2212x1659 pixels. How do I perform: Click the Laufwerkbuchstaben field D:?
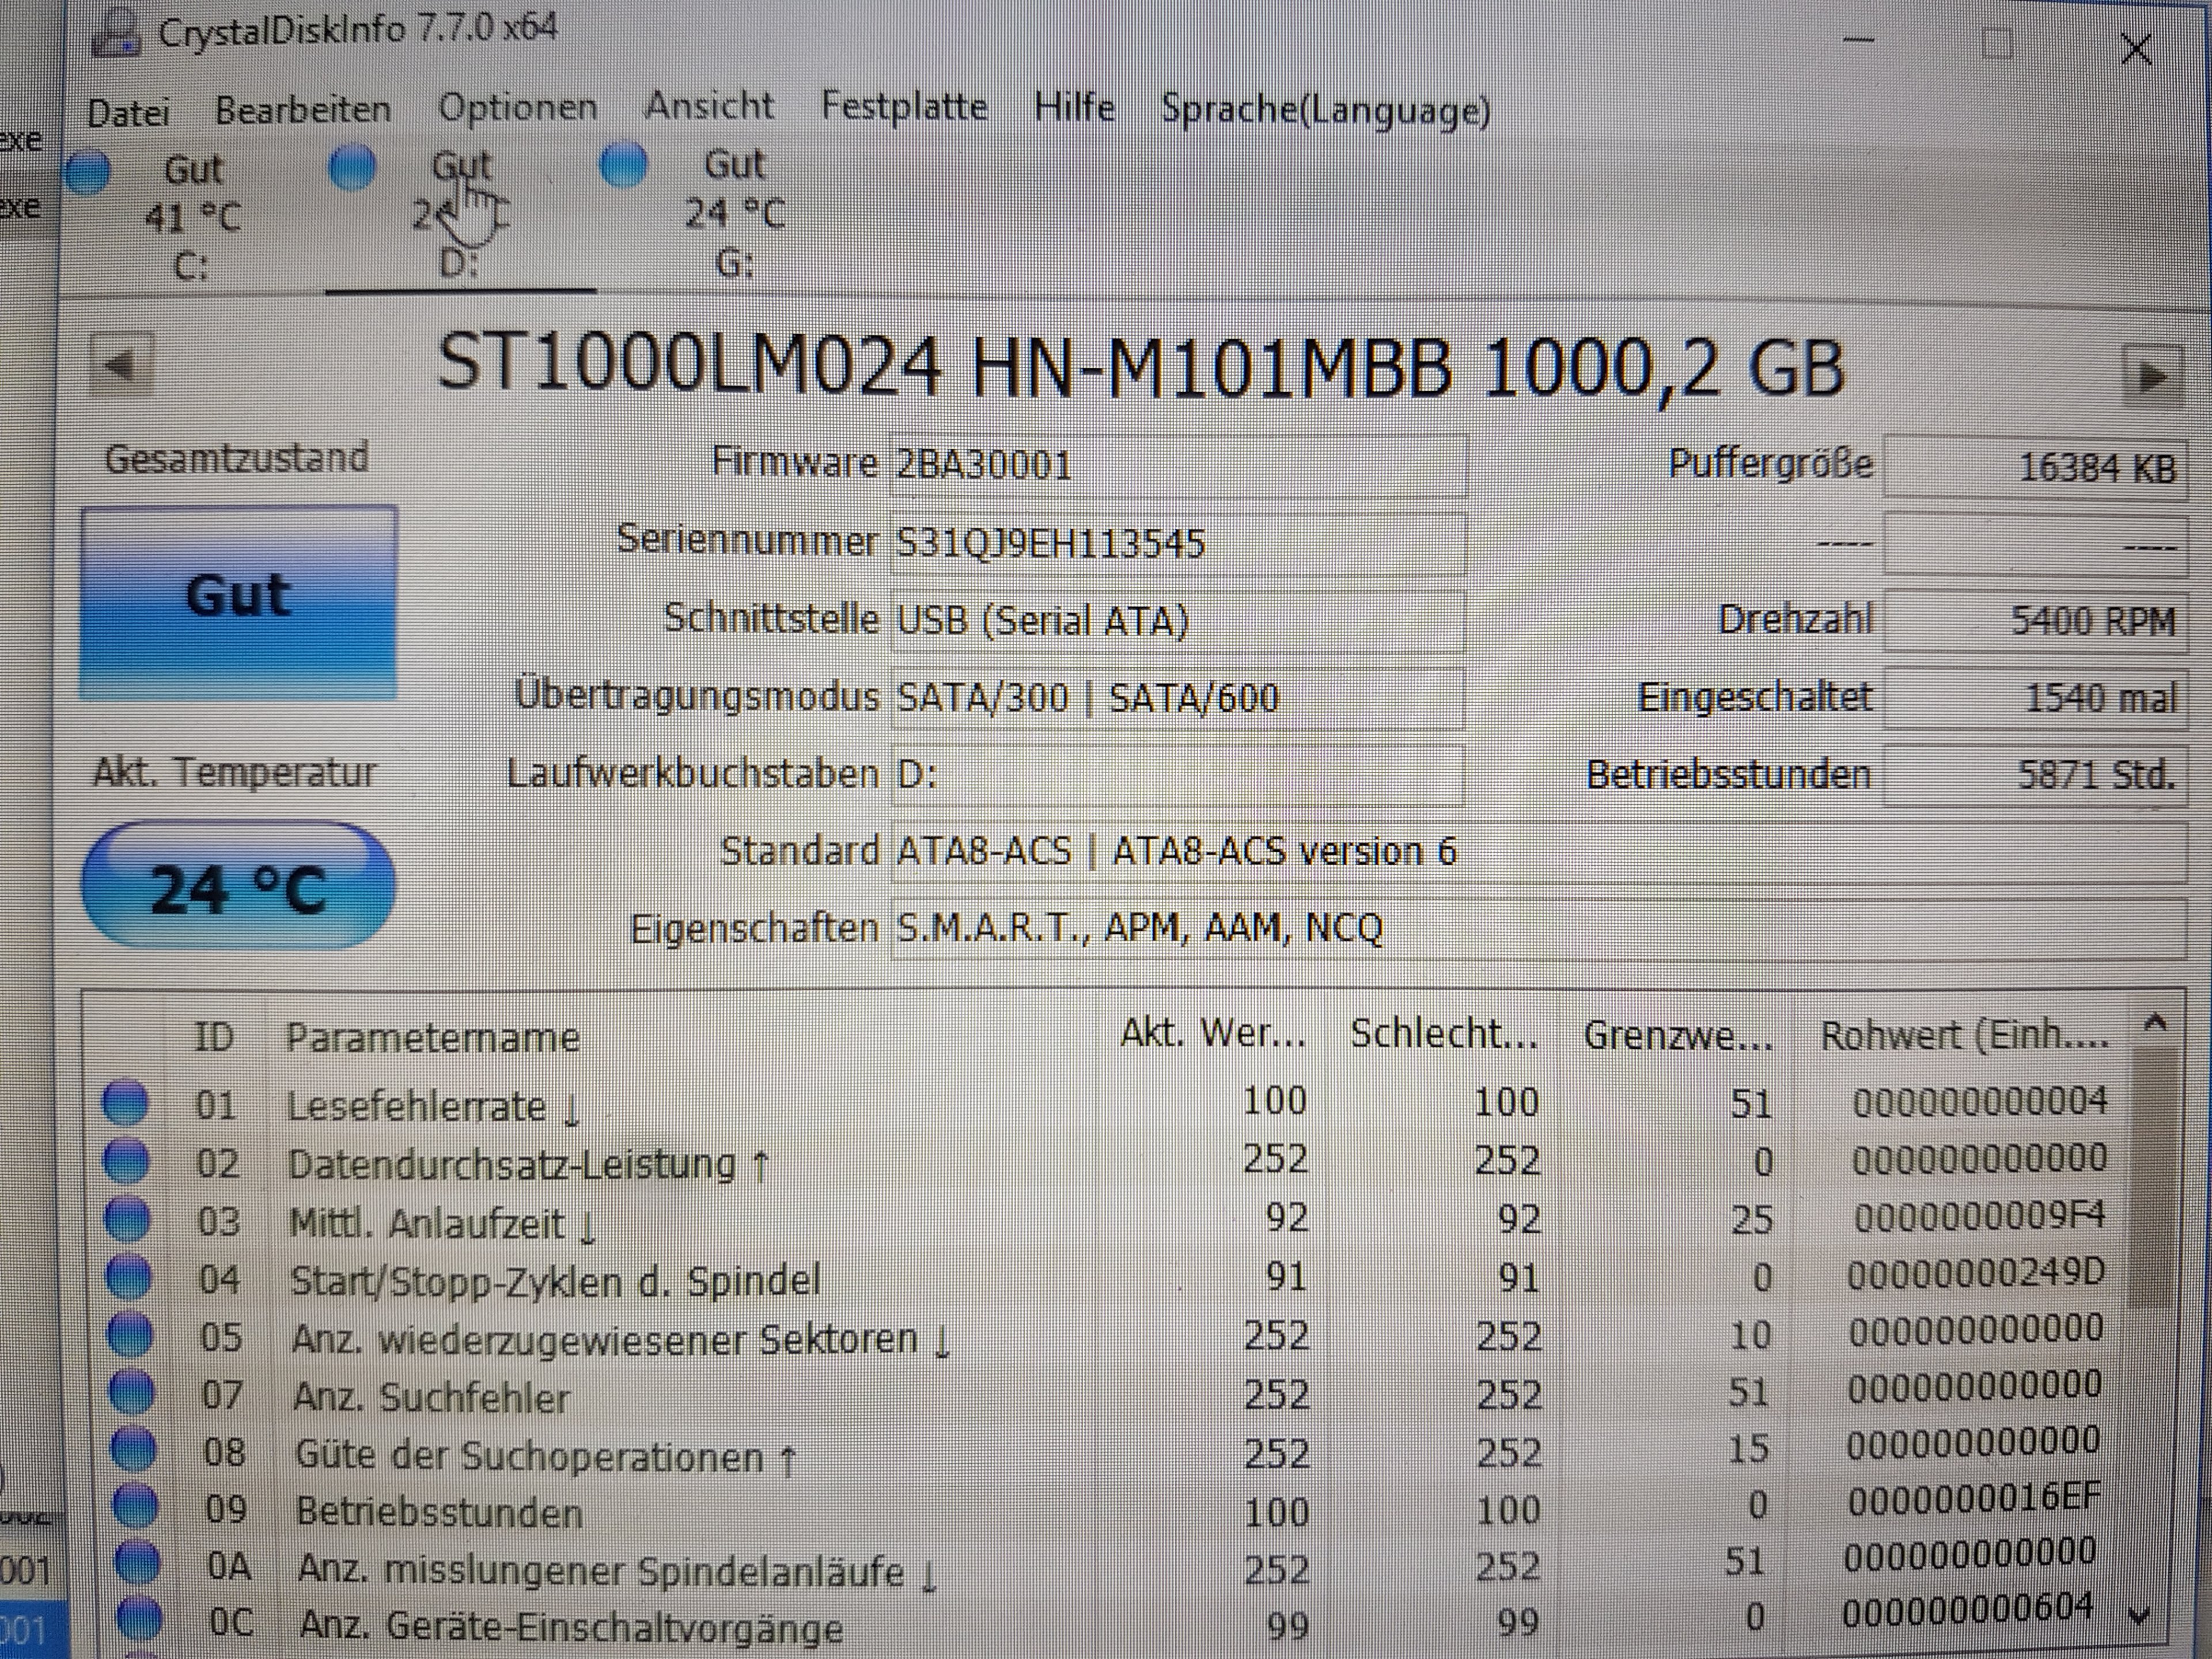1178,775
